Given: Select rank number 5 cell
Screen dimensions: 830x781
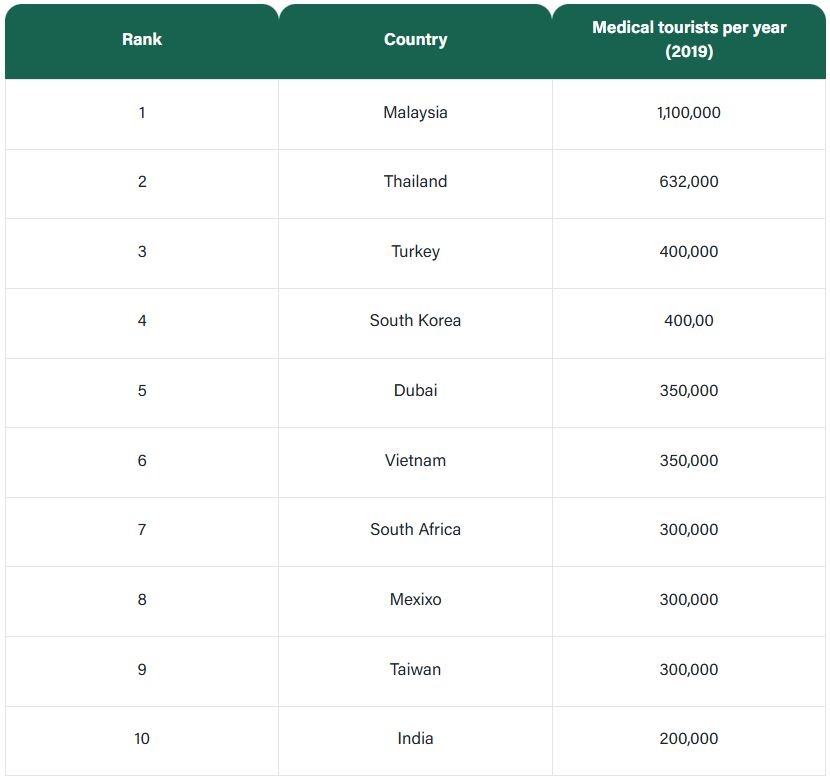Looking at the screenshot, I should click(x=142, y=391).
